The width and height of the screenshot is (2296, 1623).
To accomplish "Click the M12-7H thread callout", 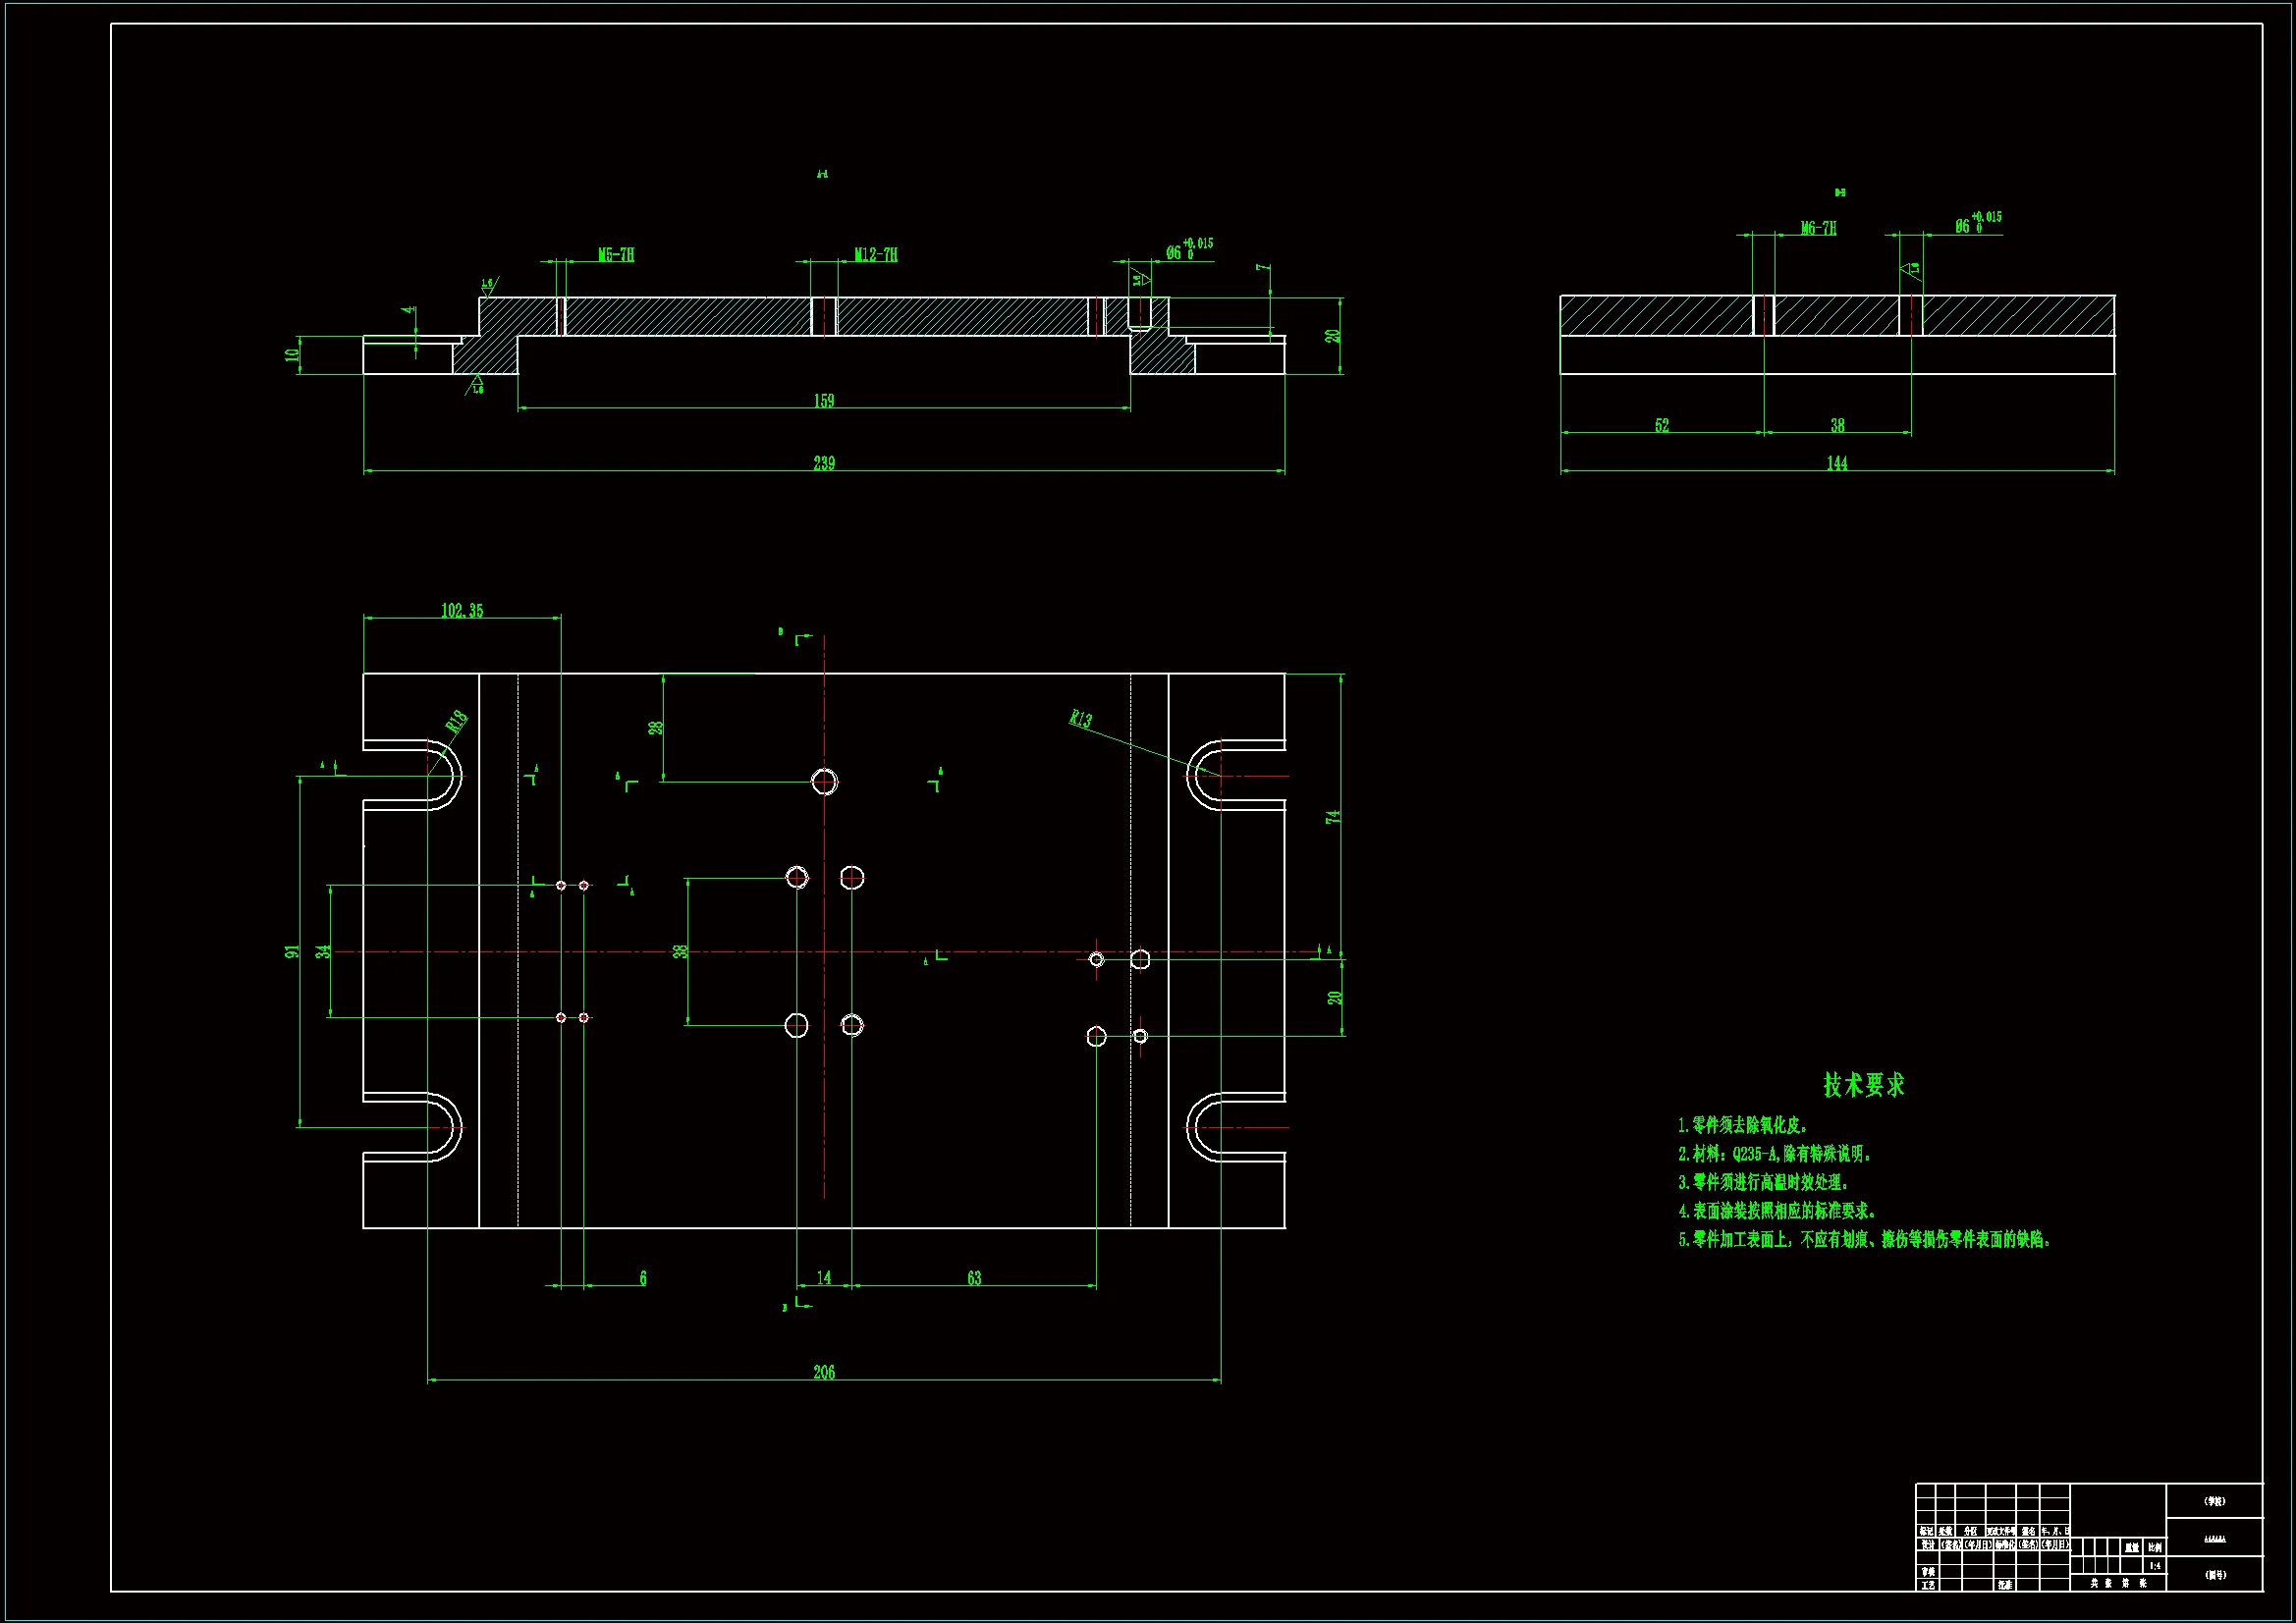I will tap(875, 255).
